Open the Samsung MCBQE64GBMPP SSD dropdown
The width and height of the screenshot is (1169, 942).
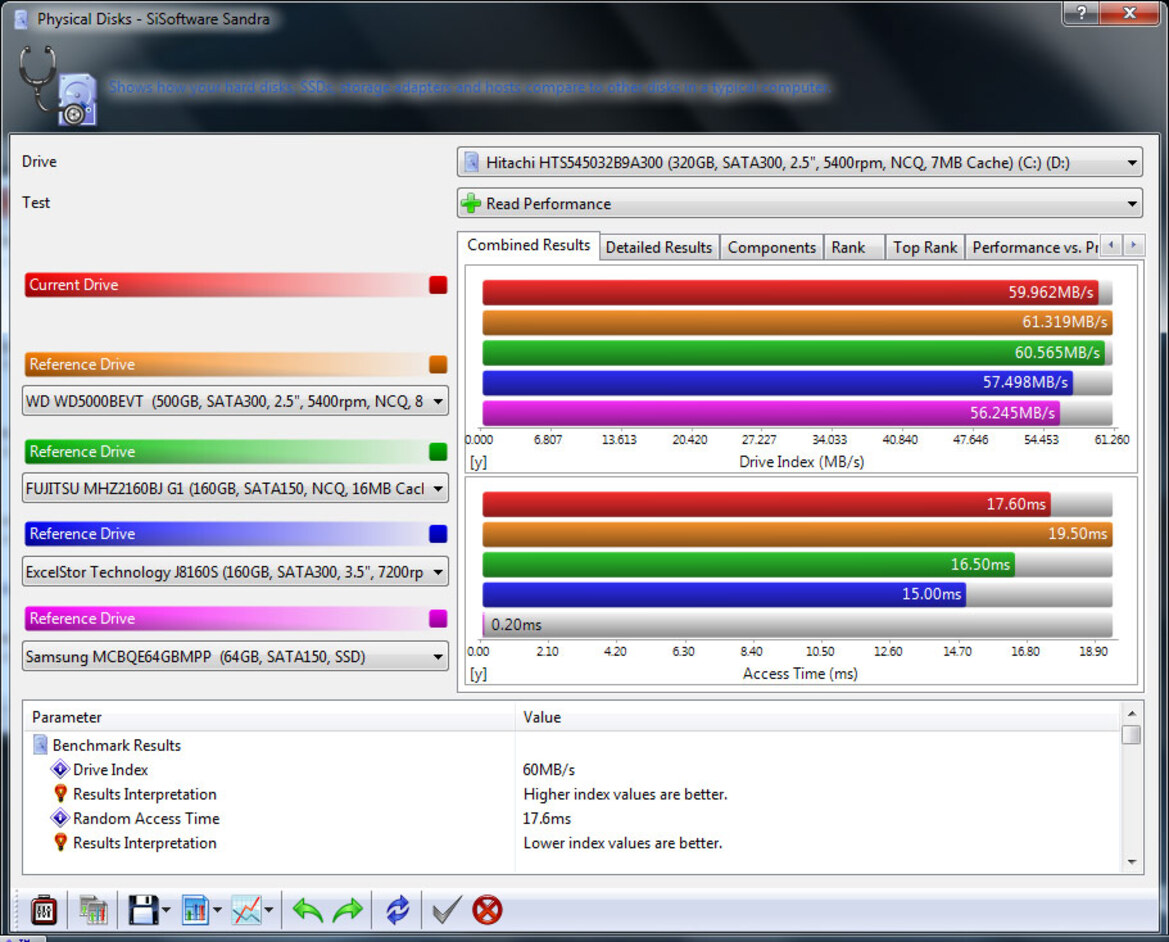point(235,657)
